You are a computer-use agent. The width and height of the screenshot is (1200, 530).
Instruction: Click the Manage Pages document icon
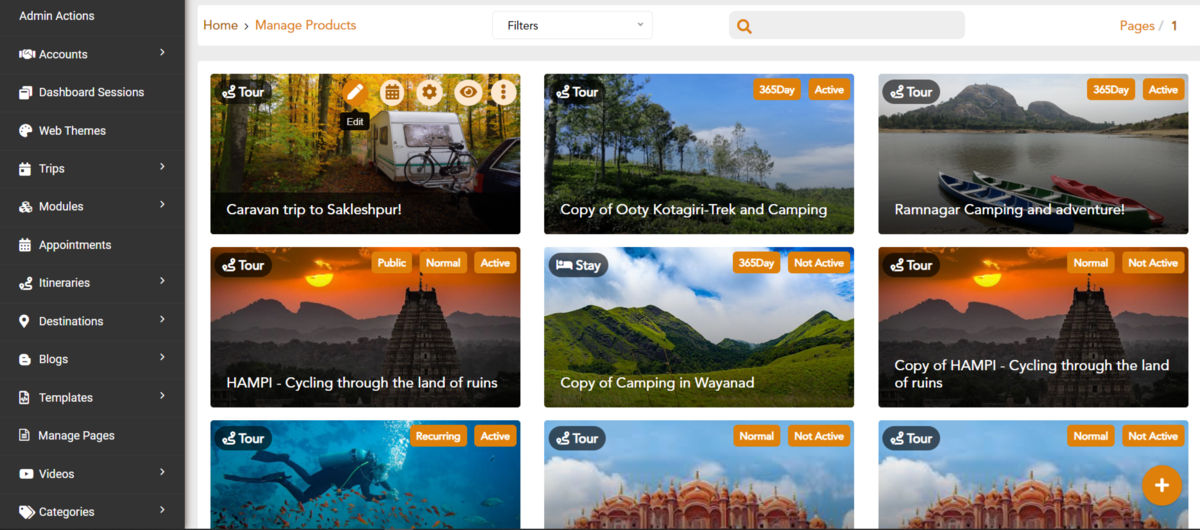[26, 435]
